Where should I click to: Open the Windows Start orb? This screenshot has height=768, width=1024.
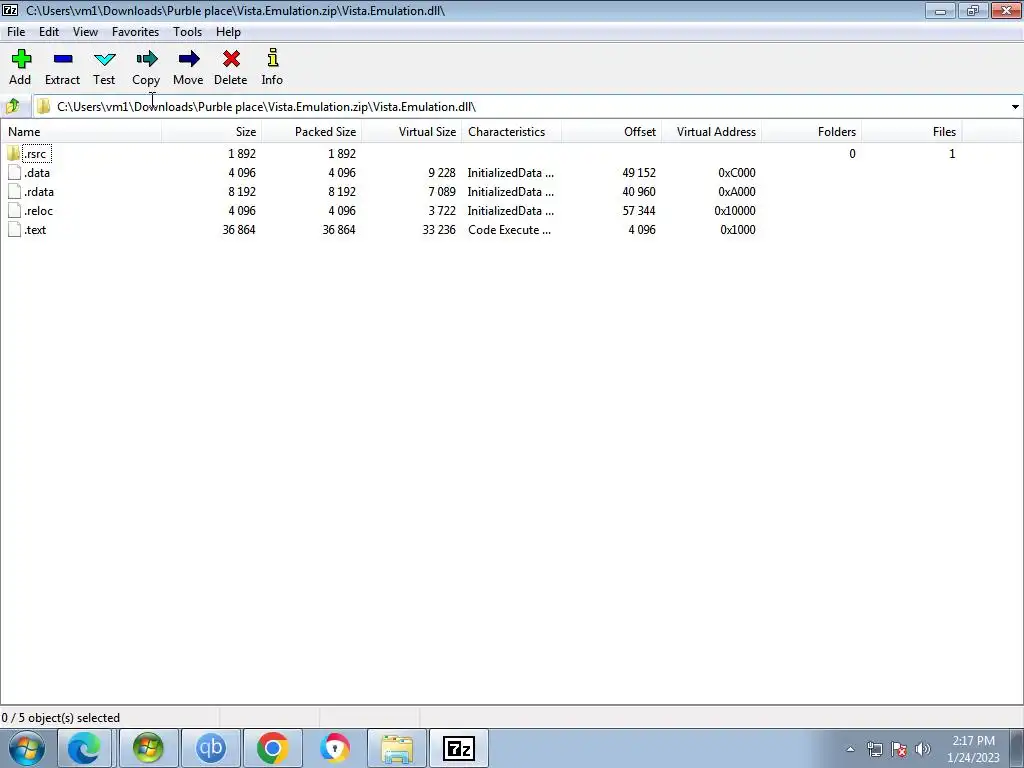(x=27, y=748)
